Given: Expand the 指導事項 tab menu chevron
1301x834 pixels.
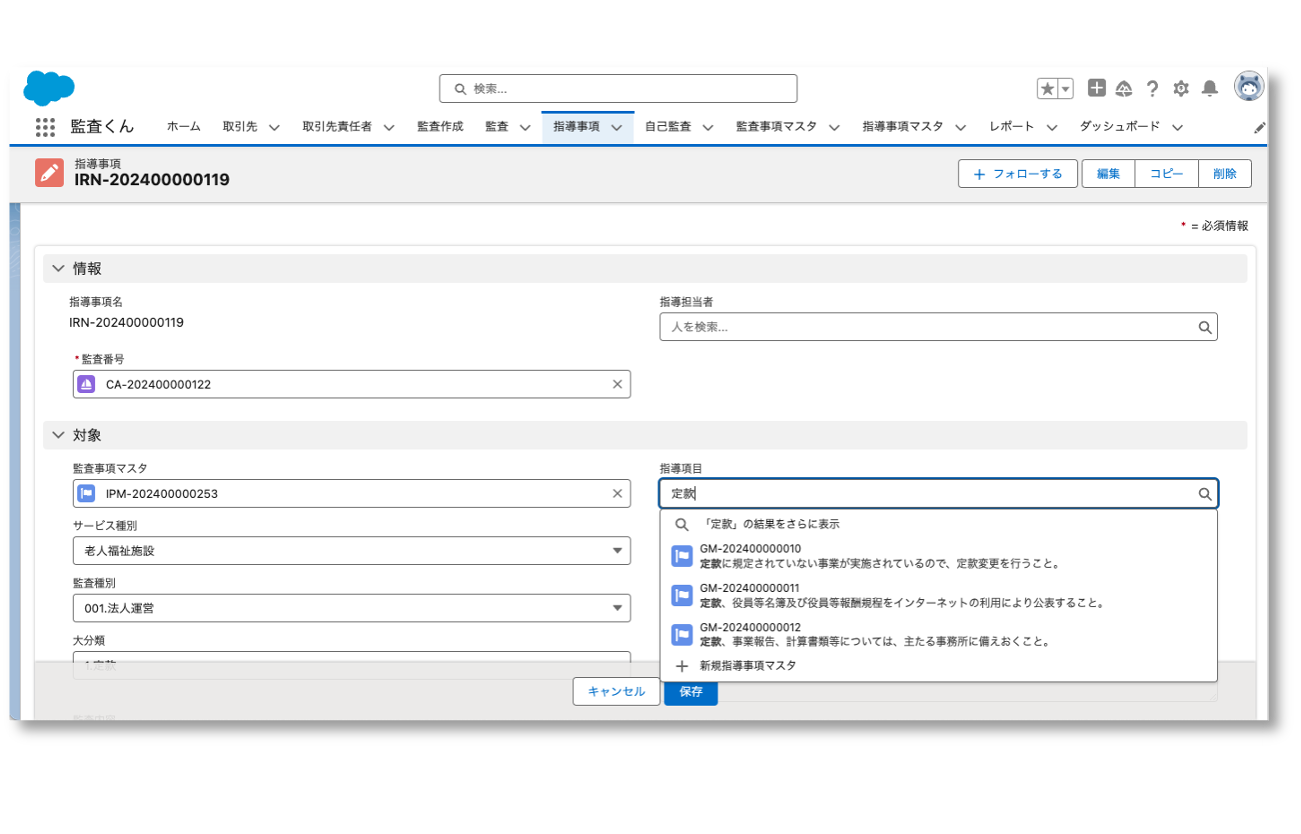Looking at the screenshot, I should click(617, 127).
